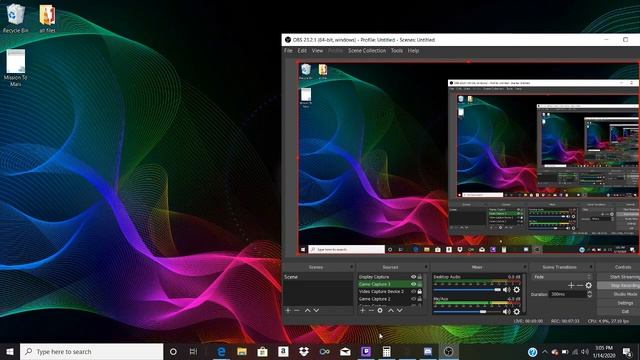Pop out the Mixer dock panel
Viewport: 640px width, 360px height.
pos(525,267)
